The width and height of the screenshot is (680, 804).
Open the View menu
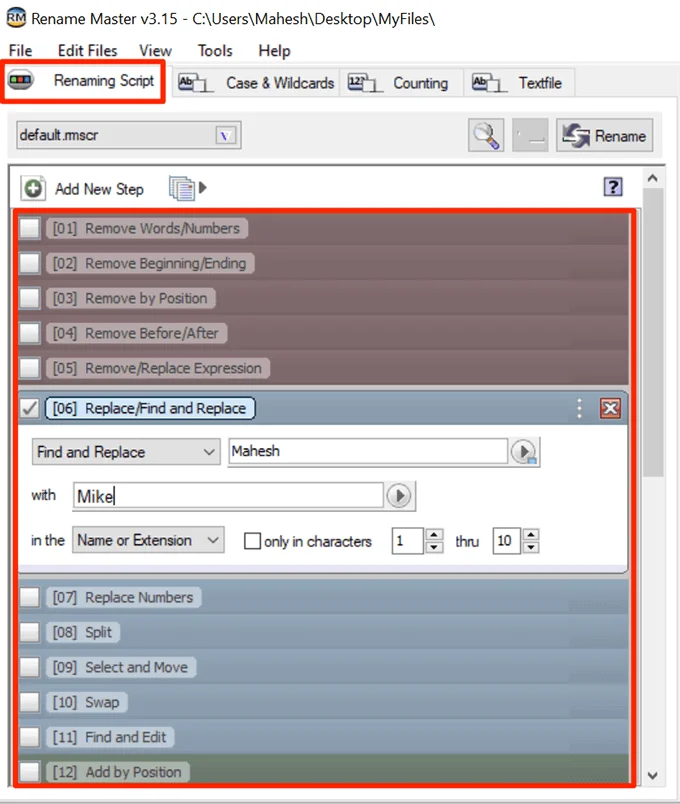pos(155,51)
